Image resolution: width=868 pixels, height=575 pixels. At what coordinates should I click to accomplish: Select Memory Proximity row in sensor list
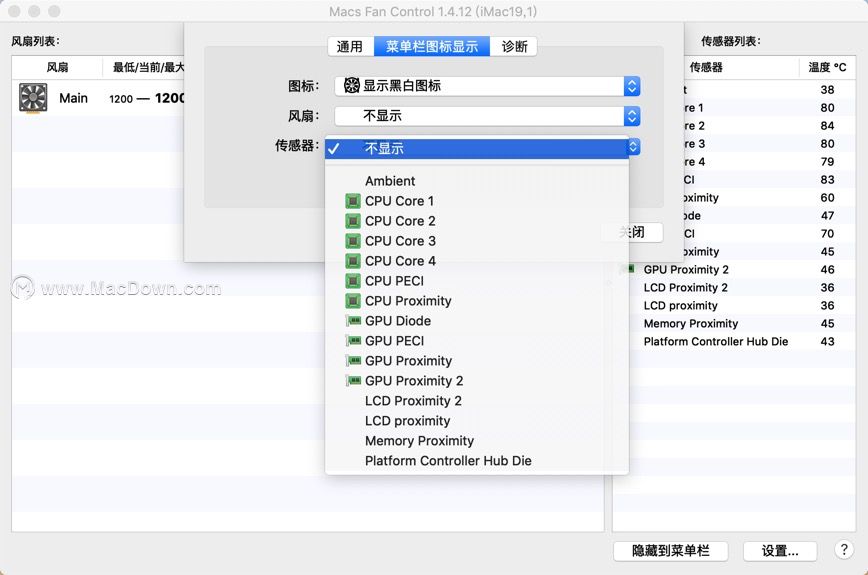pyautogui.click(x=734, y=323)
